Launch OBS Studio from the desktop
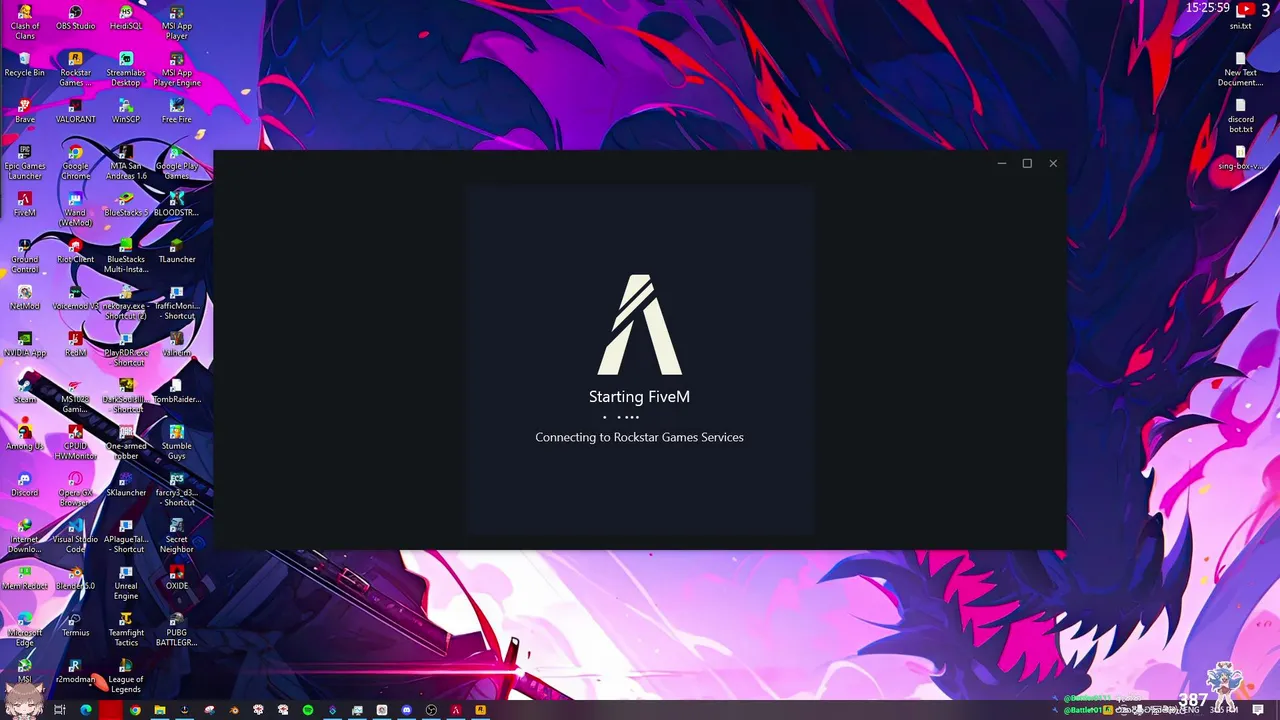Image resolution: width=1280 pixels, height=720 pixels. pos(75,17)
